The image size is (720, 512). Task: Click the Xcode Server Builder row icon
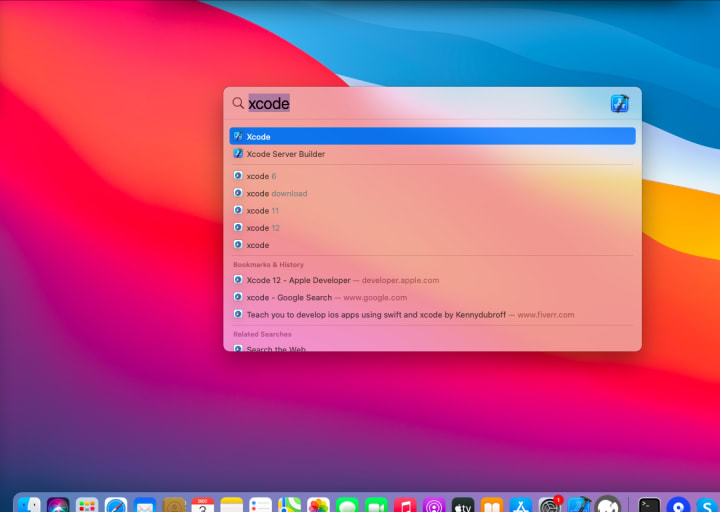[x=238, y=153]
